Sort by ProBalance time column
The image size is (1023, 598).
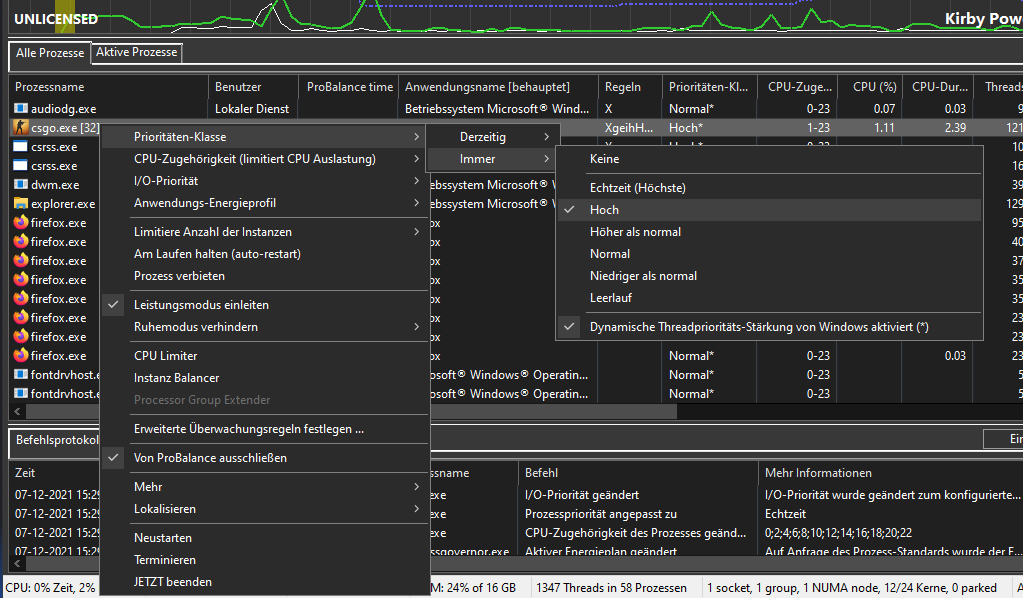(x=348, y=87)
